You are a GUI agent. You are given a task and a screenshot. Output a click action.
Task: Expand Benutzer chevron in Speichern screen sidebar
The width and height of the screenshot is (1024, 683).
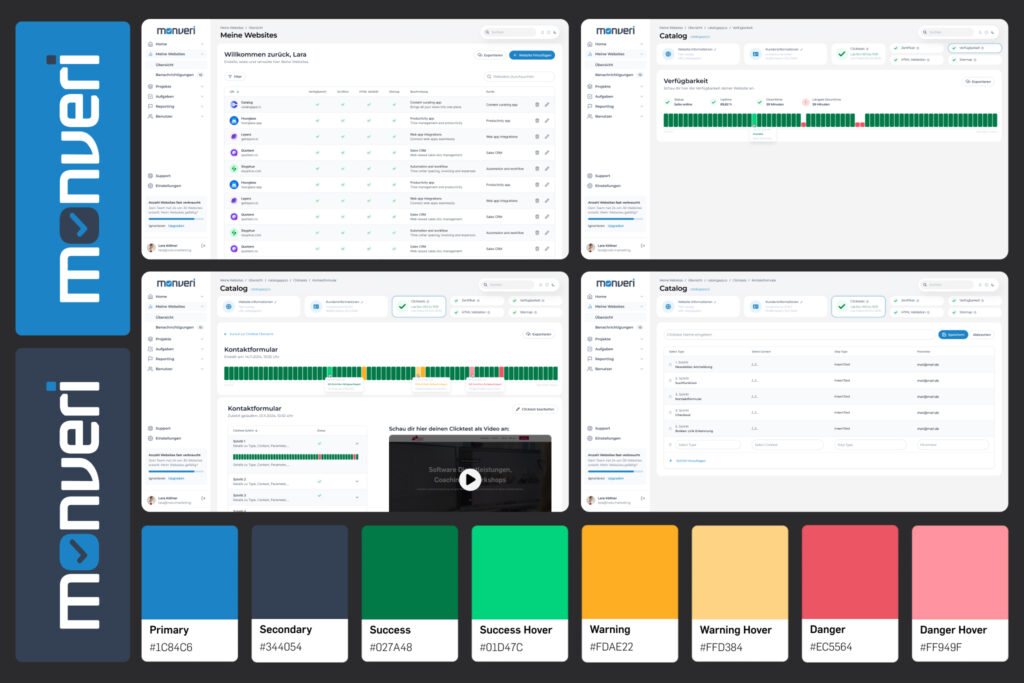tap(642, 369)
